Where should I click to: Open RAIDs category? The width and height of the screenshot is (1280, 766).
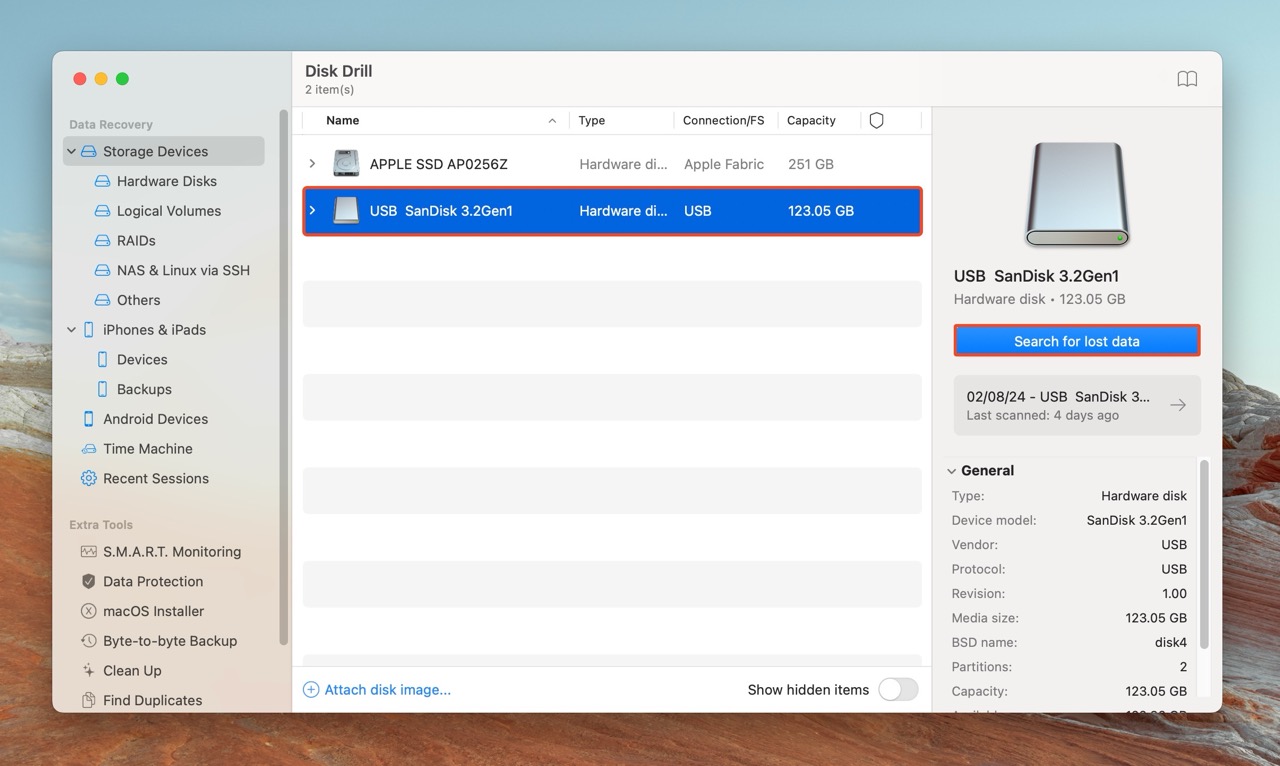[x=136, y=241]
